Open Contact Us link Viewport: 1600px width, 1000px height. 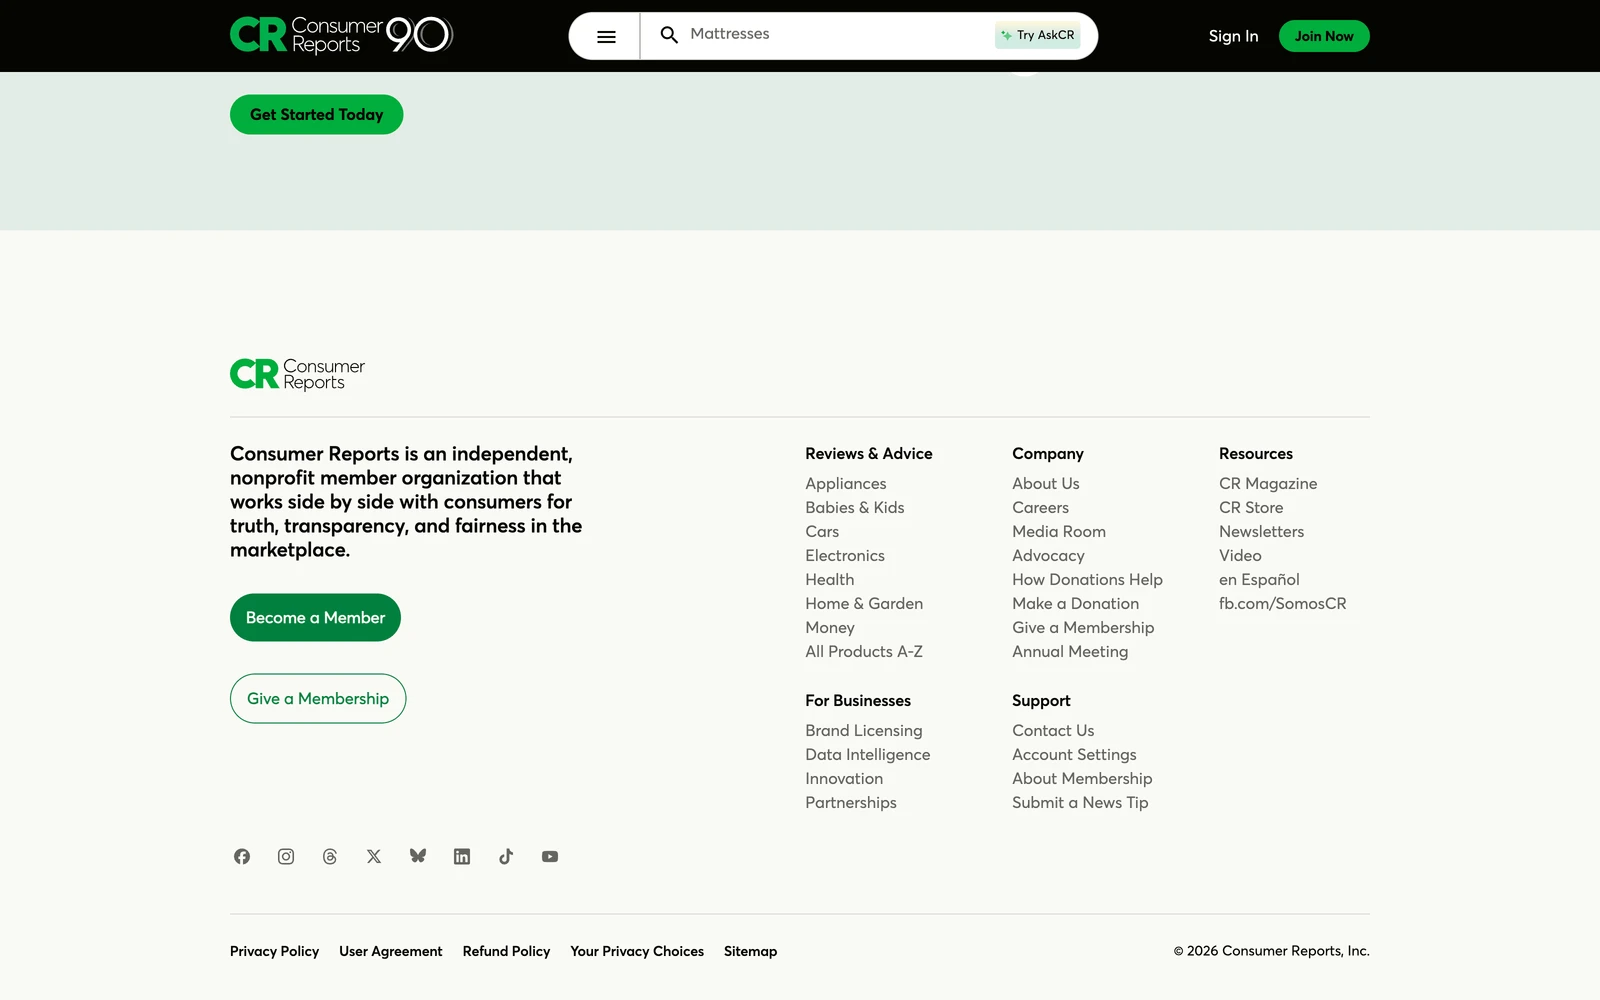1053,731
